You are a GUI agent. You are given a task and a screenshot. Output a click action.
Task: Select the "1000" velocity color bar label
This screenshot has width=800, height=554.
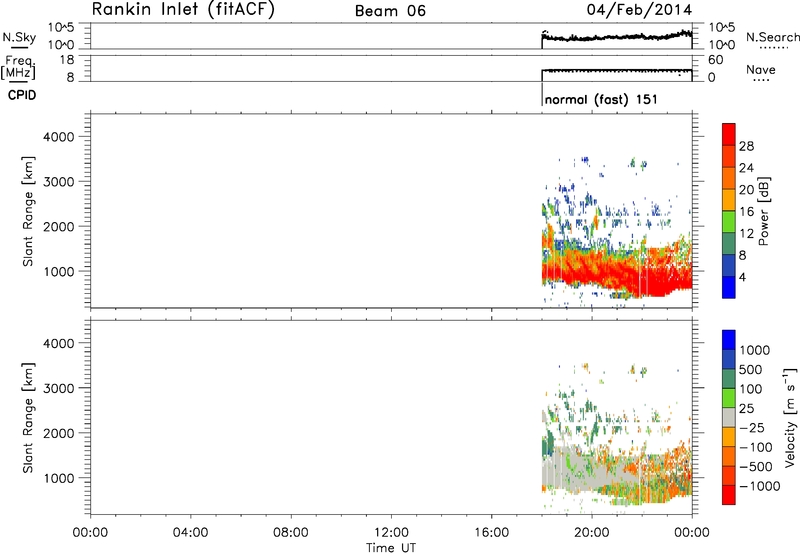755,350
